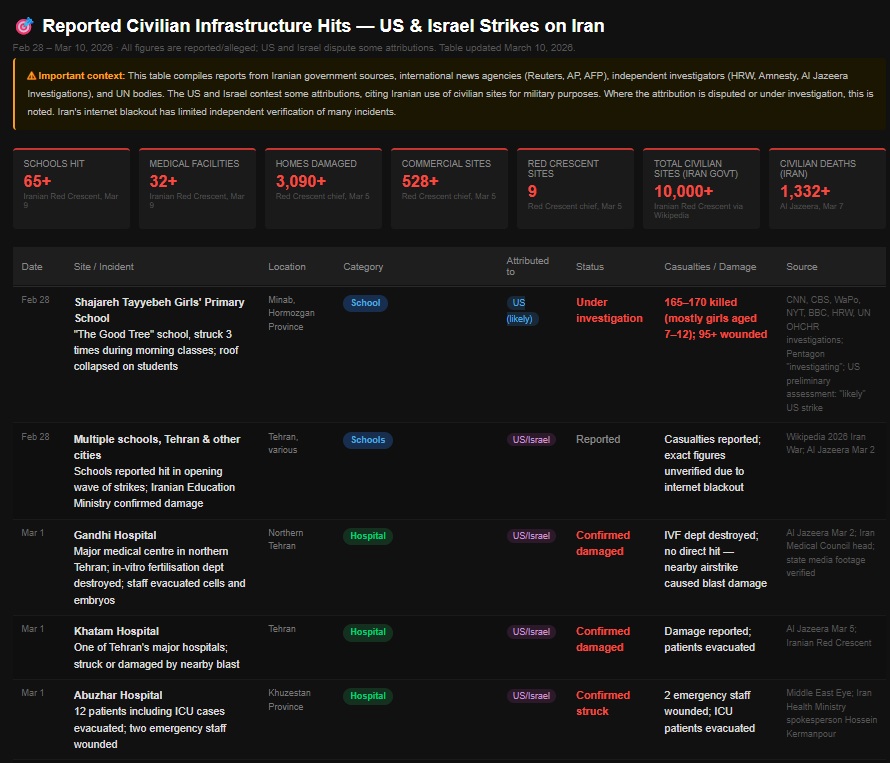
Task: Click the Source column header
Action: tap(801, 267)
